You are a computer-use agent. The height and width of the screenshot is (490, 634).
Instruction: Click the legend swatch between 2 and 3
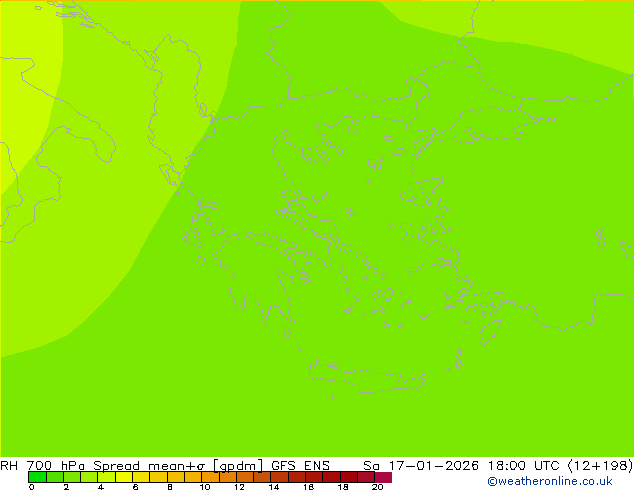tap(72, 477)
